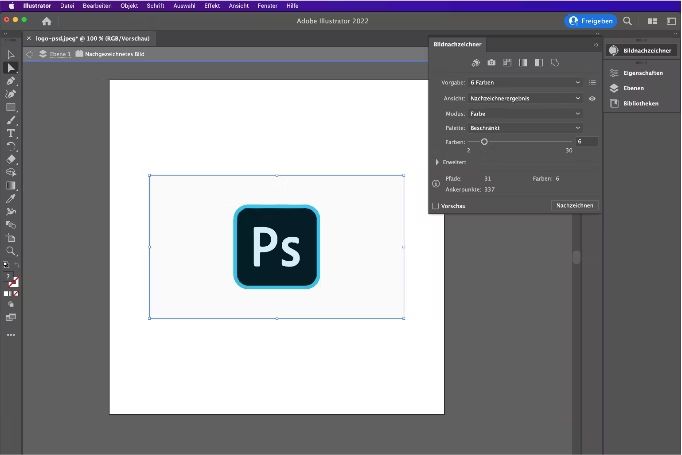The height and width of the screenshot is (455, 682).
Task: Open the Modus dropdown showing Farbe
Action: coord(525,114)
